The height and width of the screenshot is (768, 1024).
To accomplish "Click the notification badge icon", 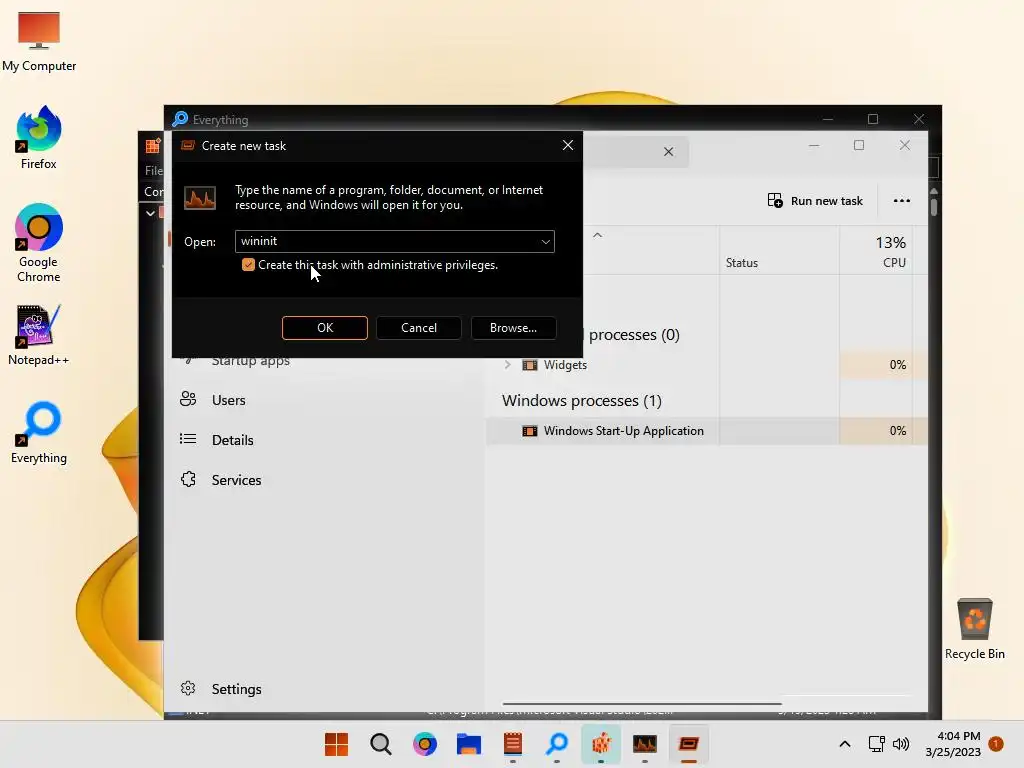I will point(996,744).
